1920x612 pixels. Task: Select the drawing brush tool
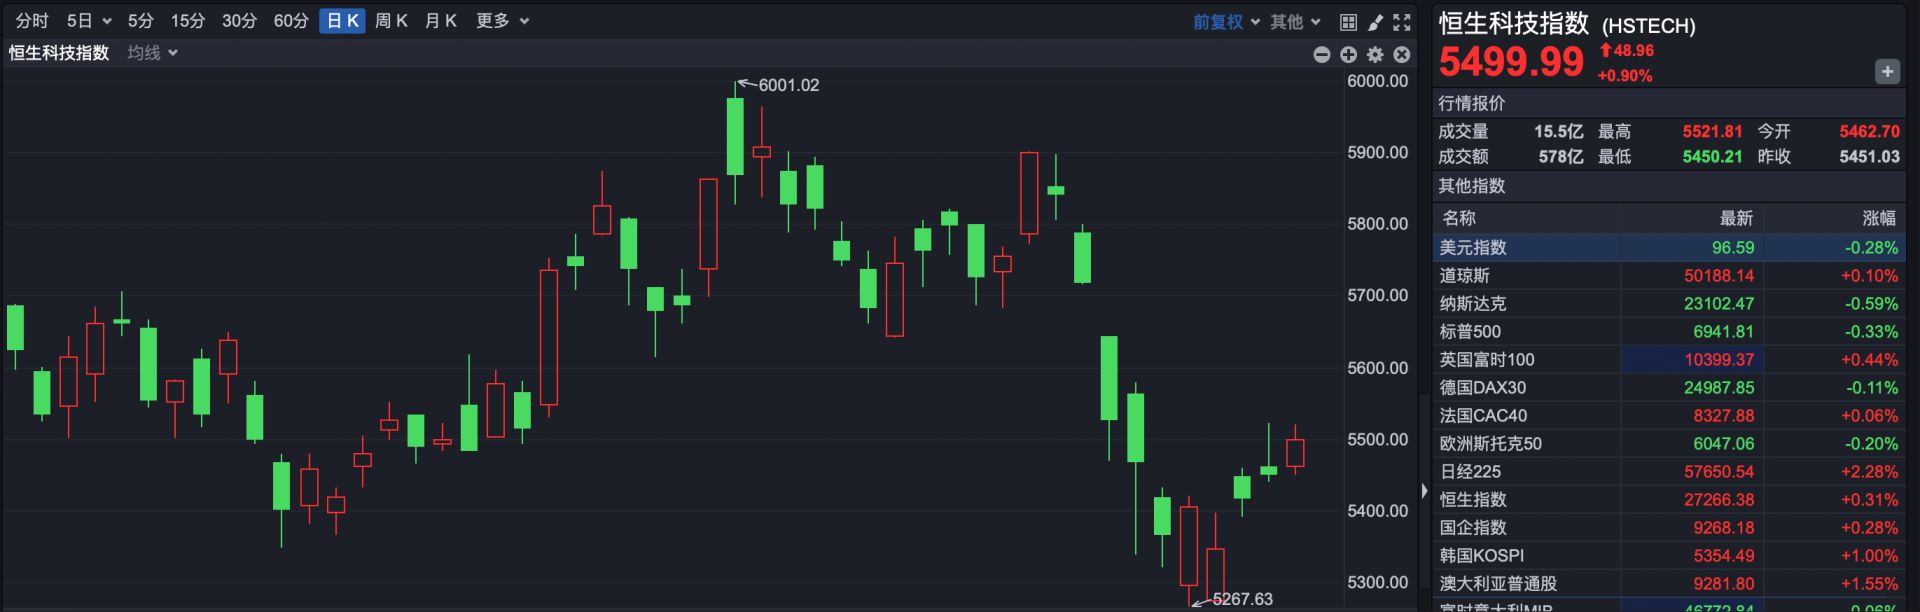coord(1375,22)
